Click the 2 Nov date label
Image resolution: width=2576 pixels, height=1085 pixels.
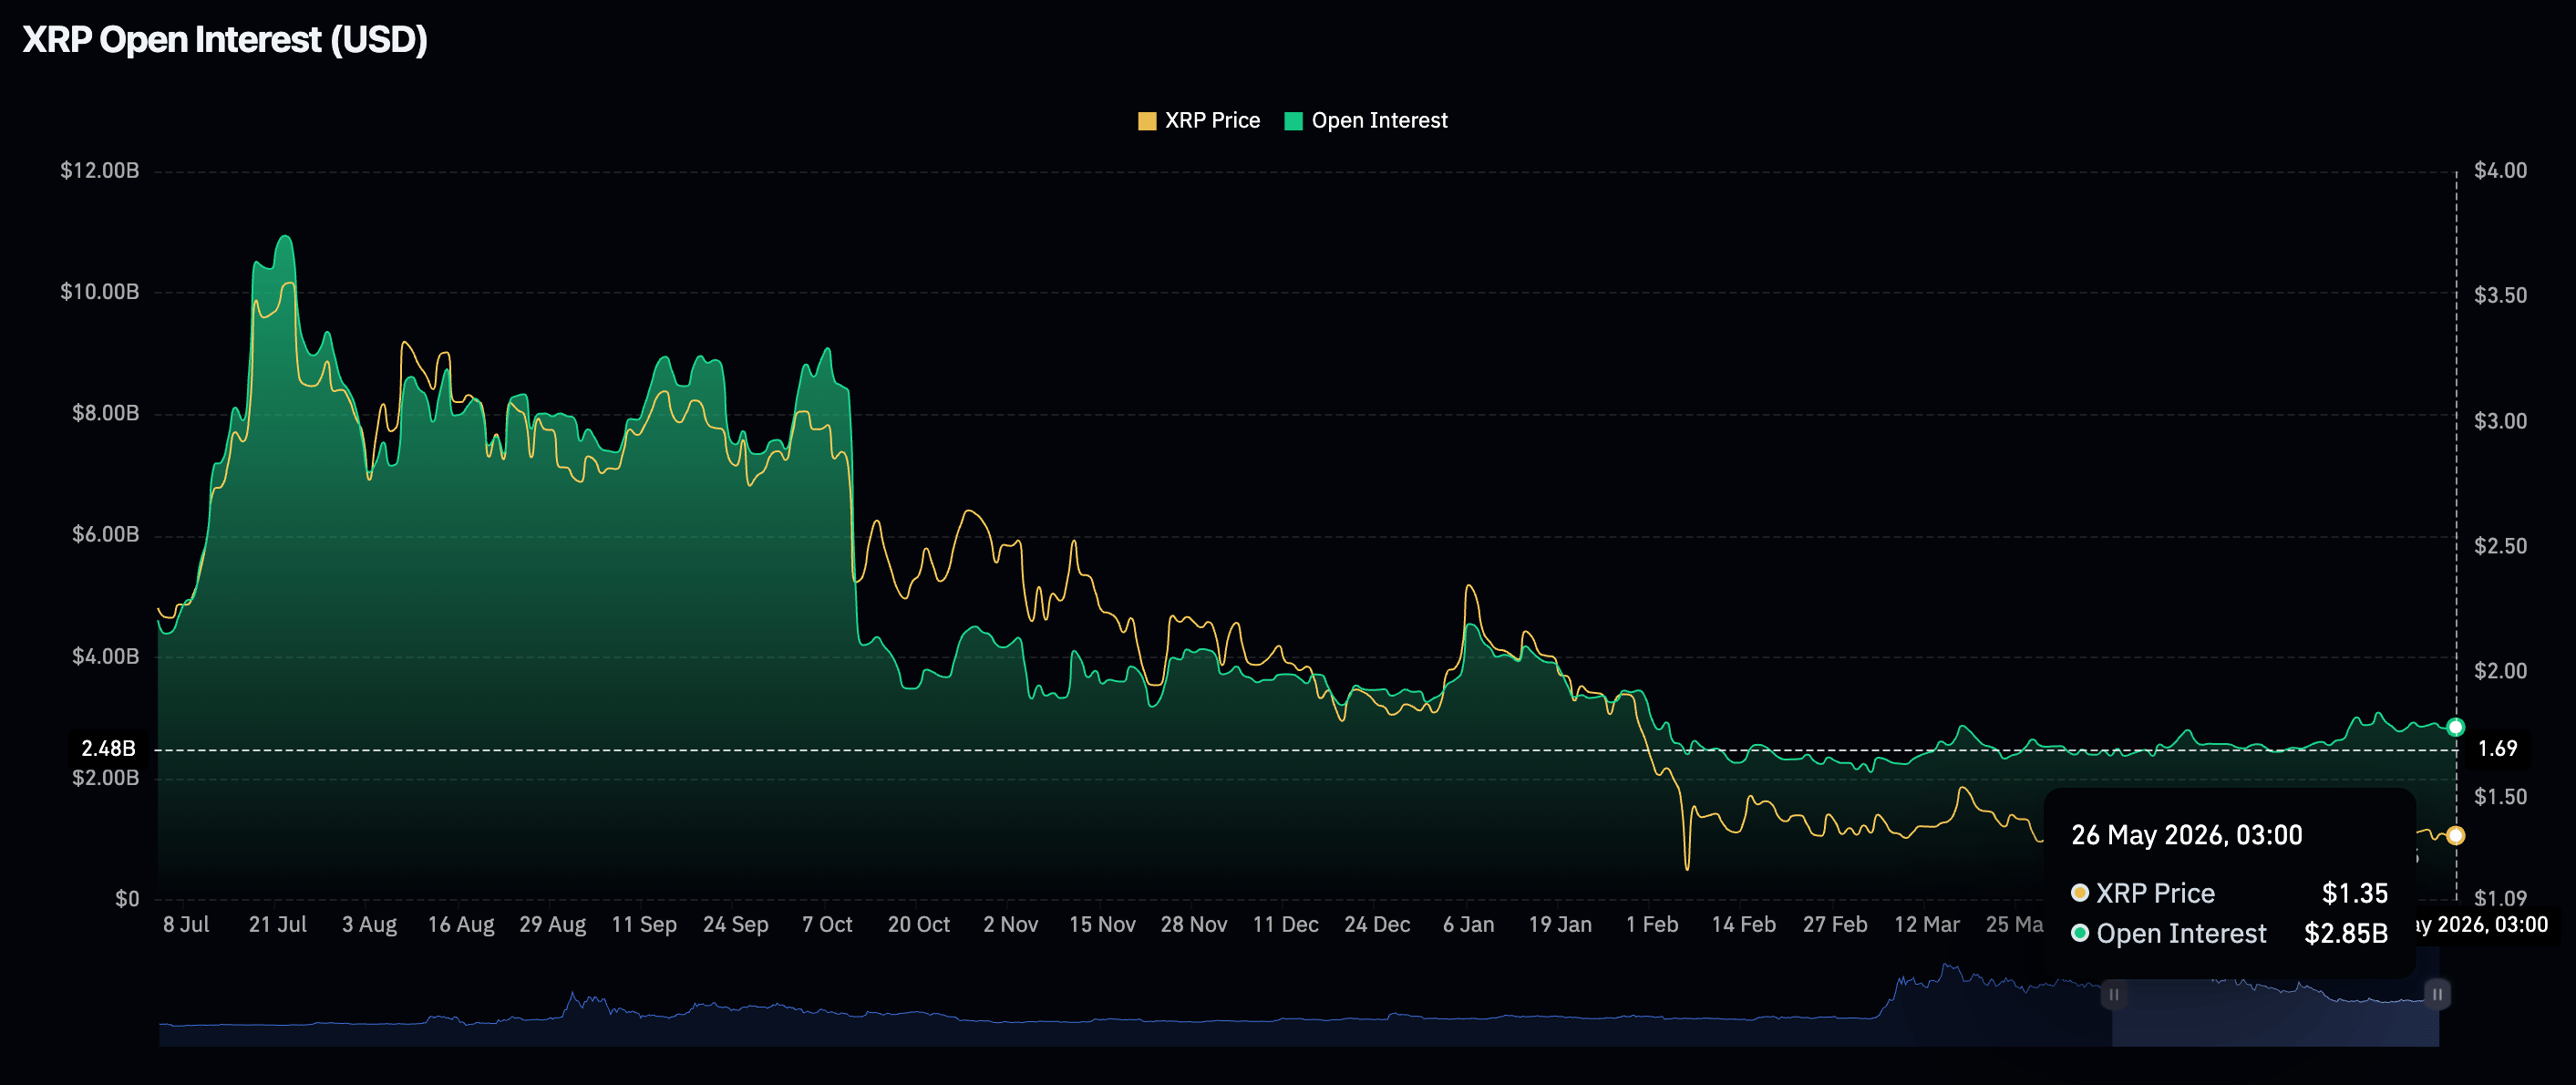click(1011, 924)
